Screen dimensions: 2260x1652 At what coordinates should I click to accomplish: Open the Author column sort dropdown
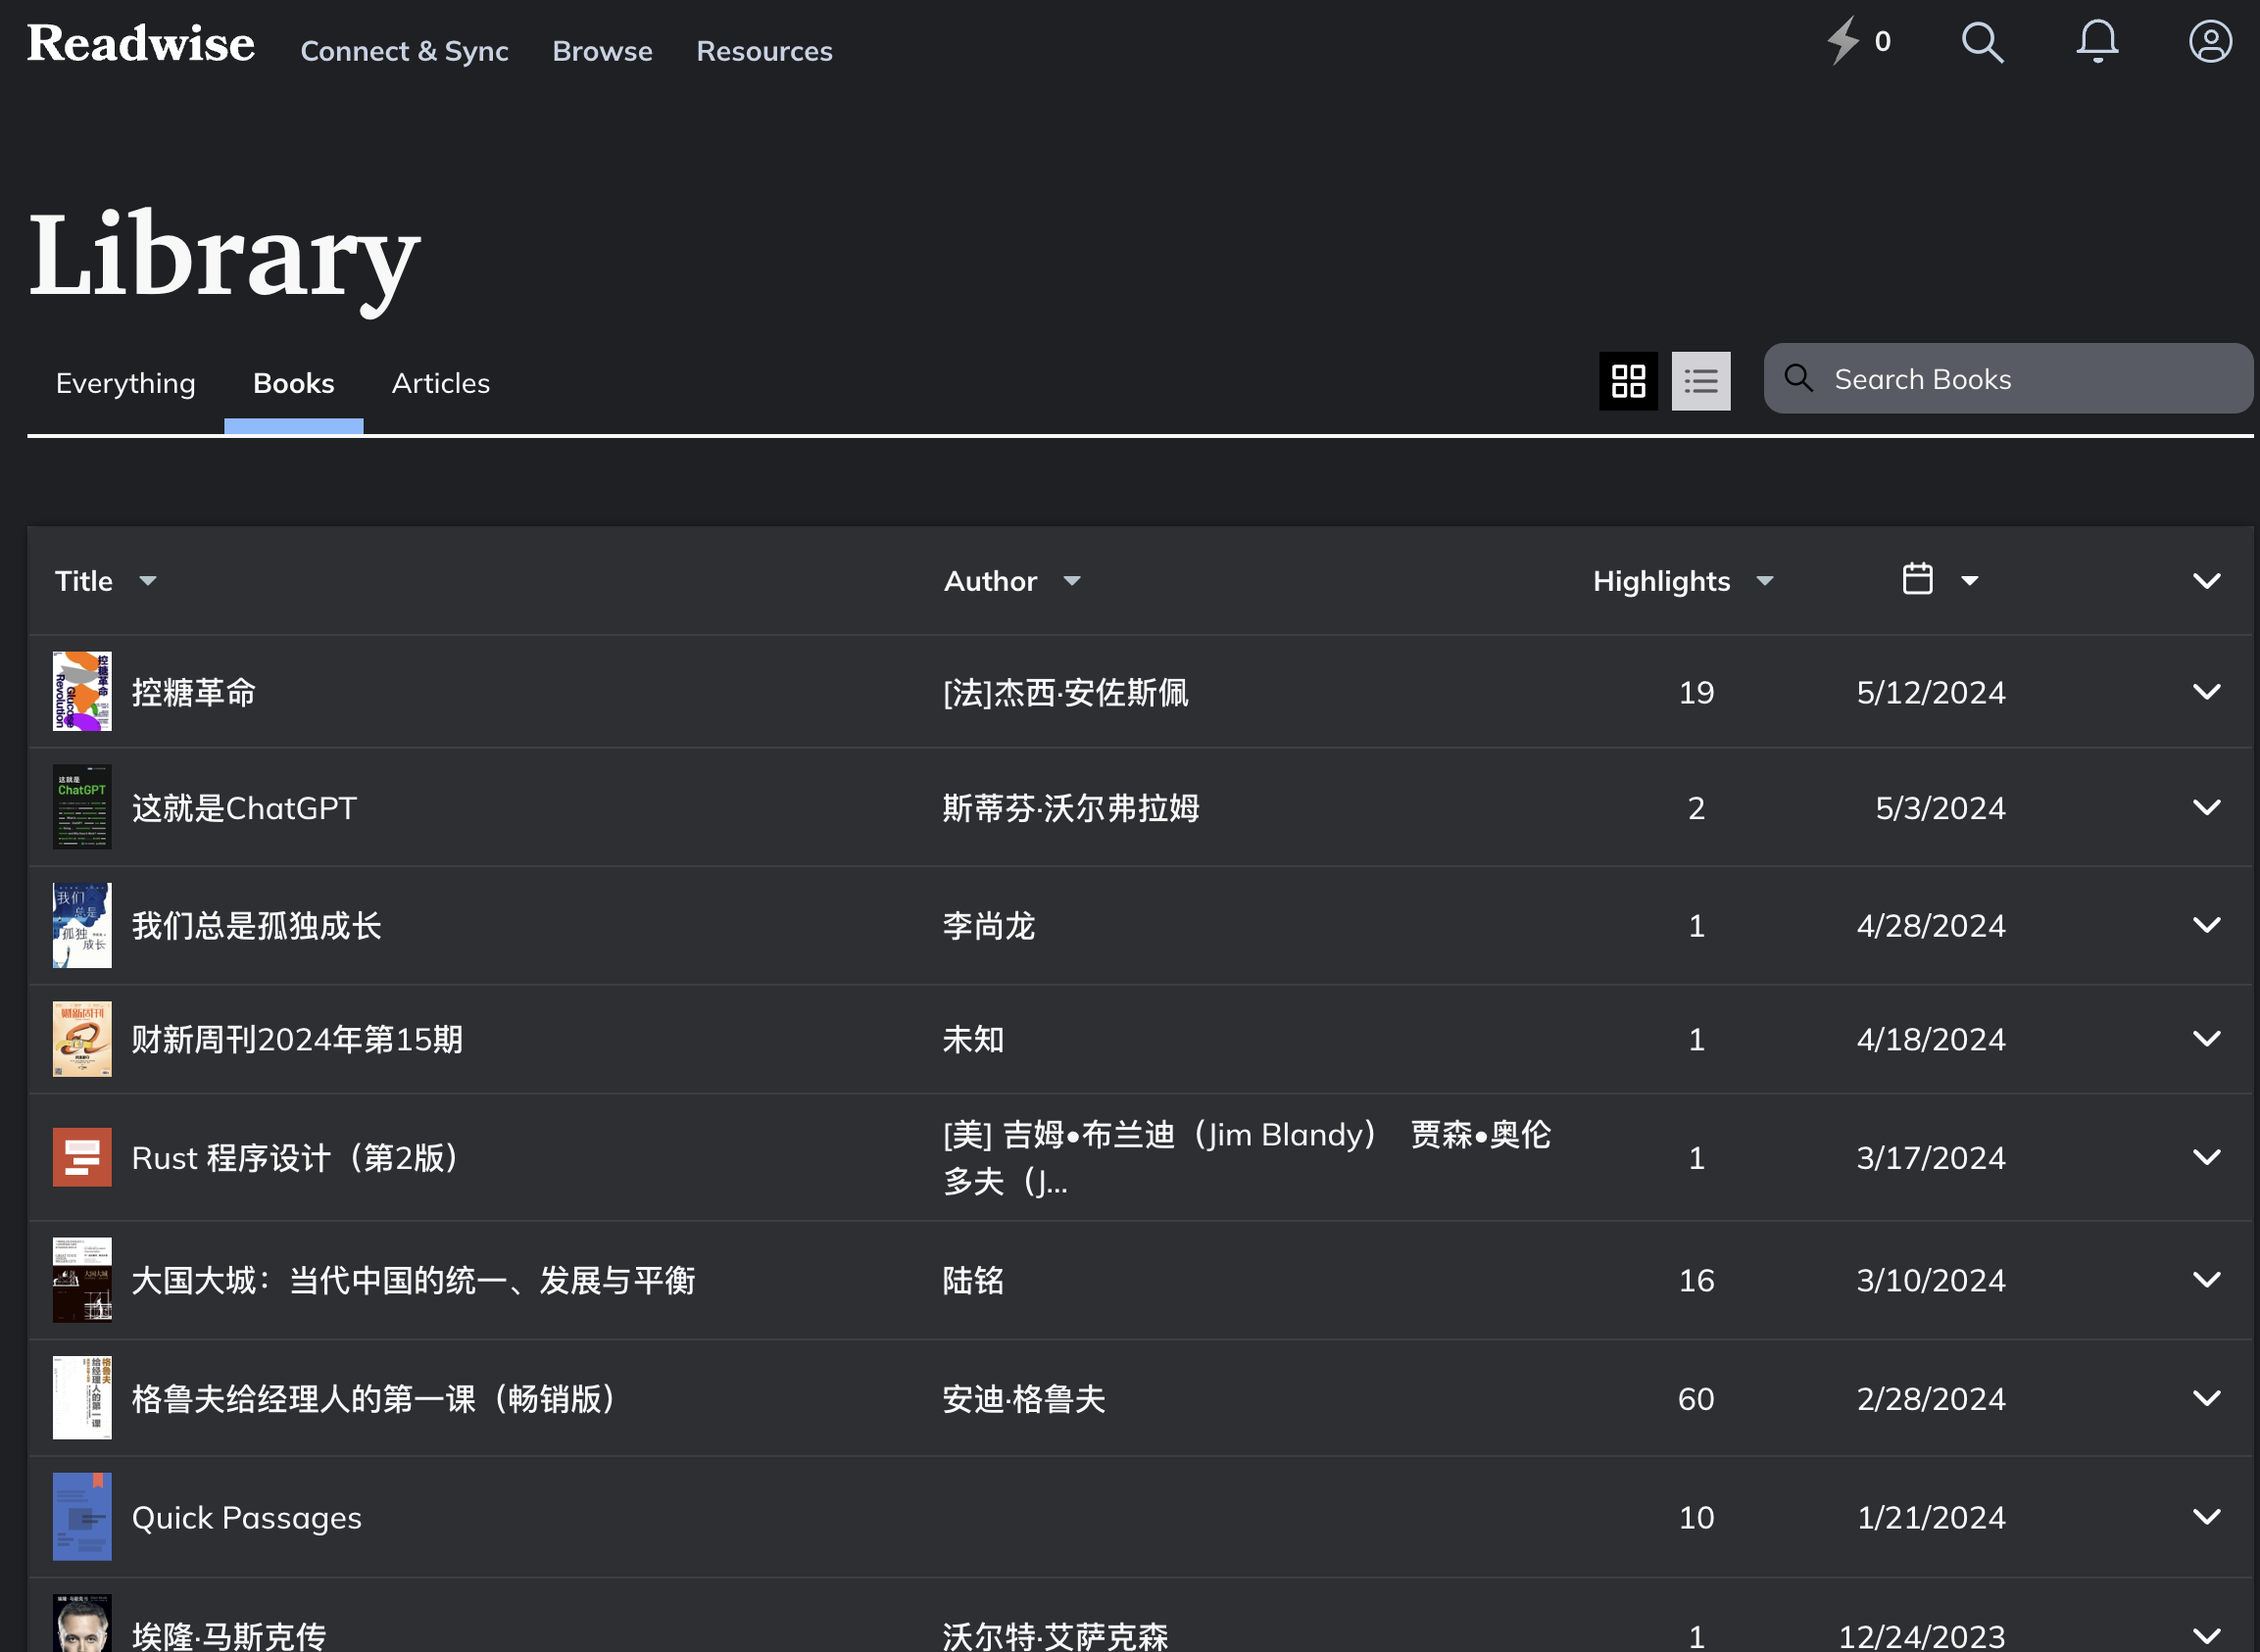click(x=1072, y=581)
